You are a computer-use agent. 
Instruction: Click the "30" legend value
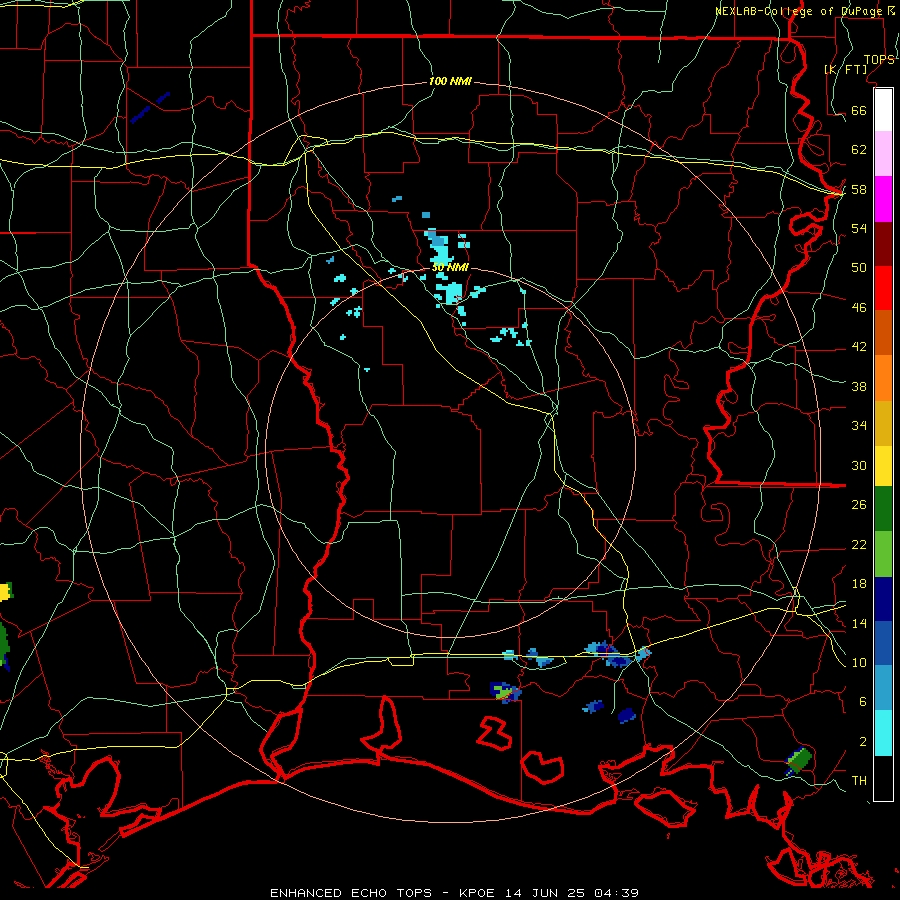pyautogui.click(x=859, y=465)
